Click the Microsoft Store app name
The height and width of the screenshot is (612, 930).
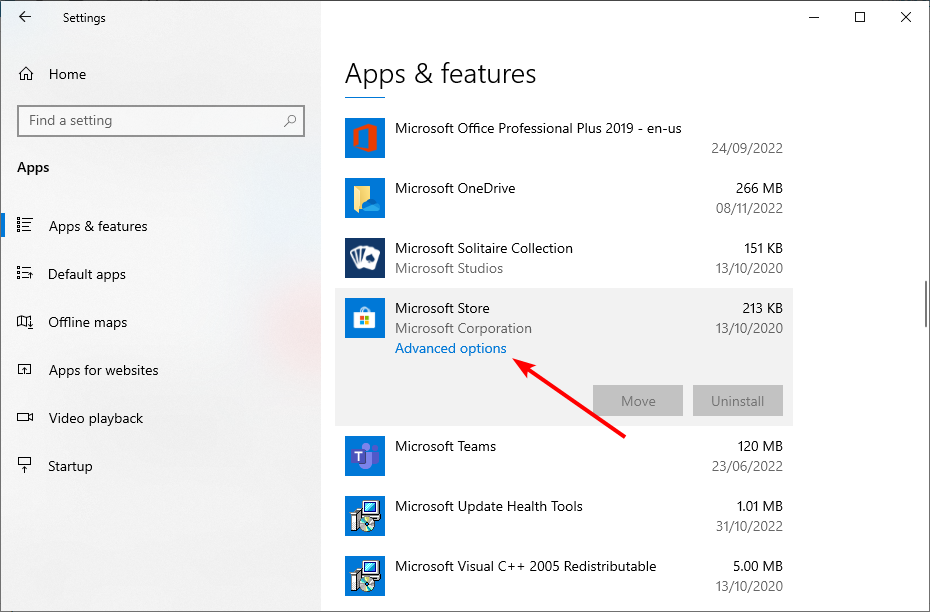[x=442, y=308]
